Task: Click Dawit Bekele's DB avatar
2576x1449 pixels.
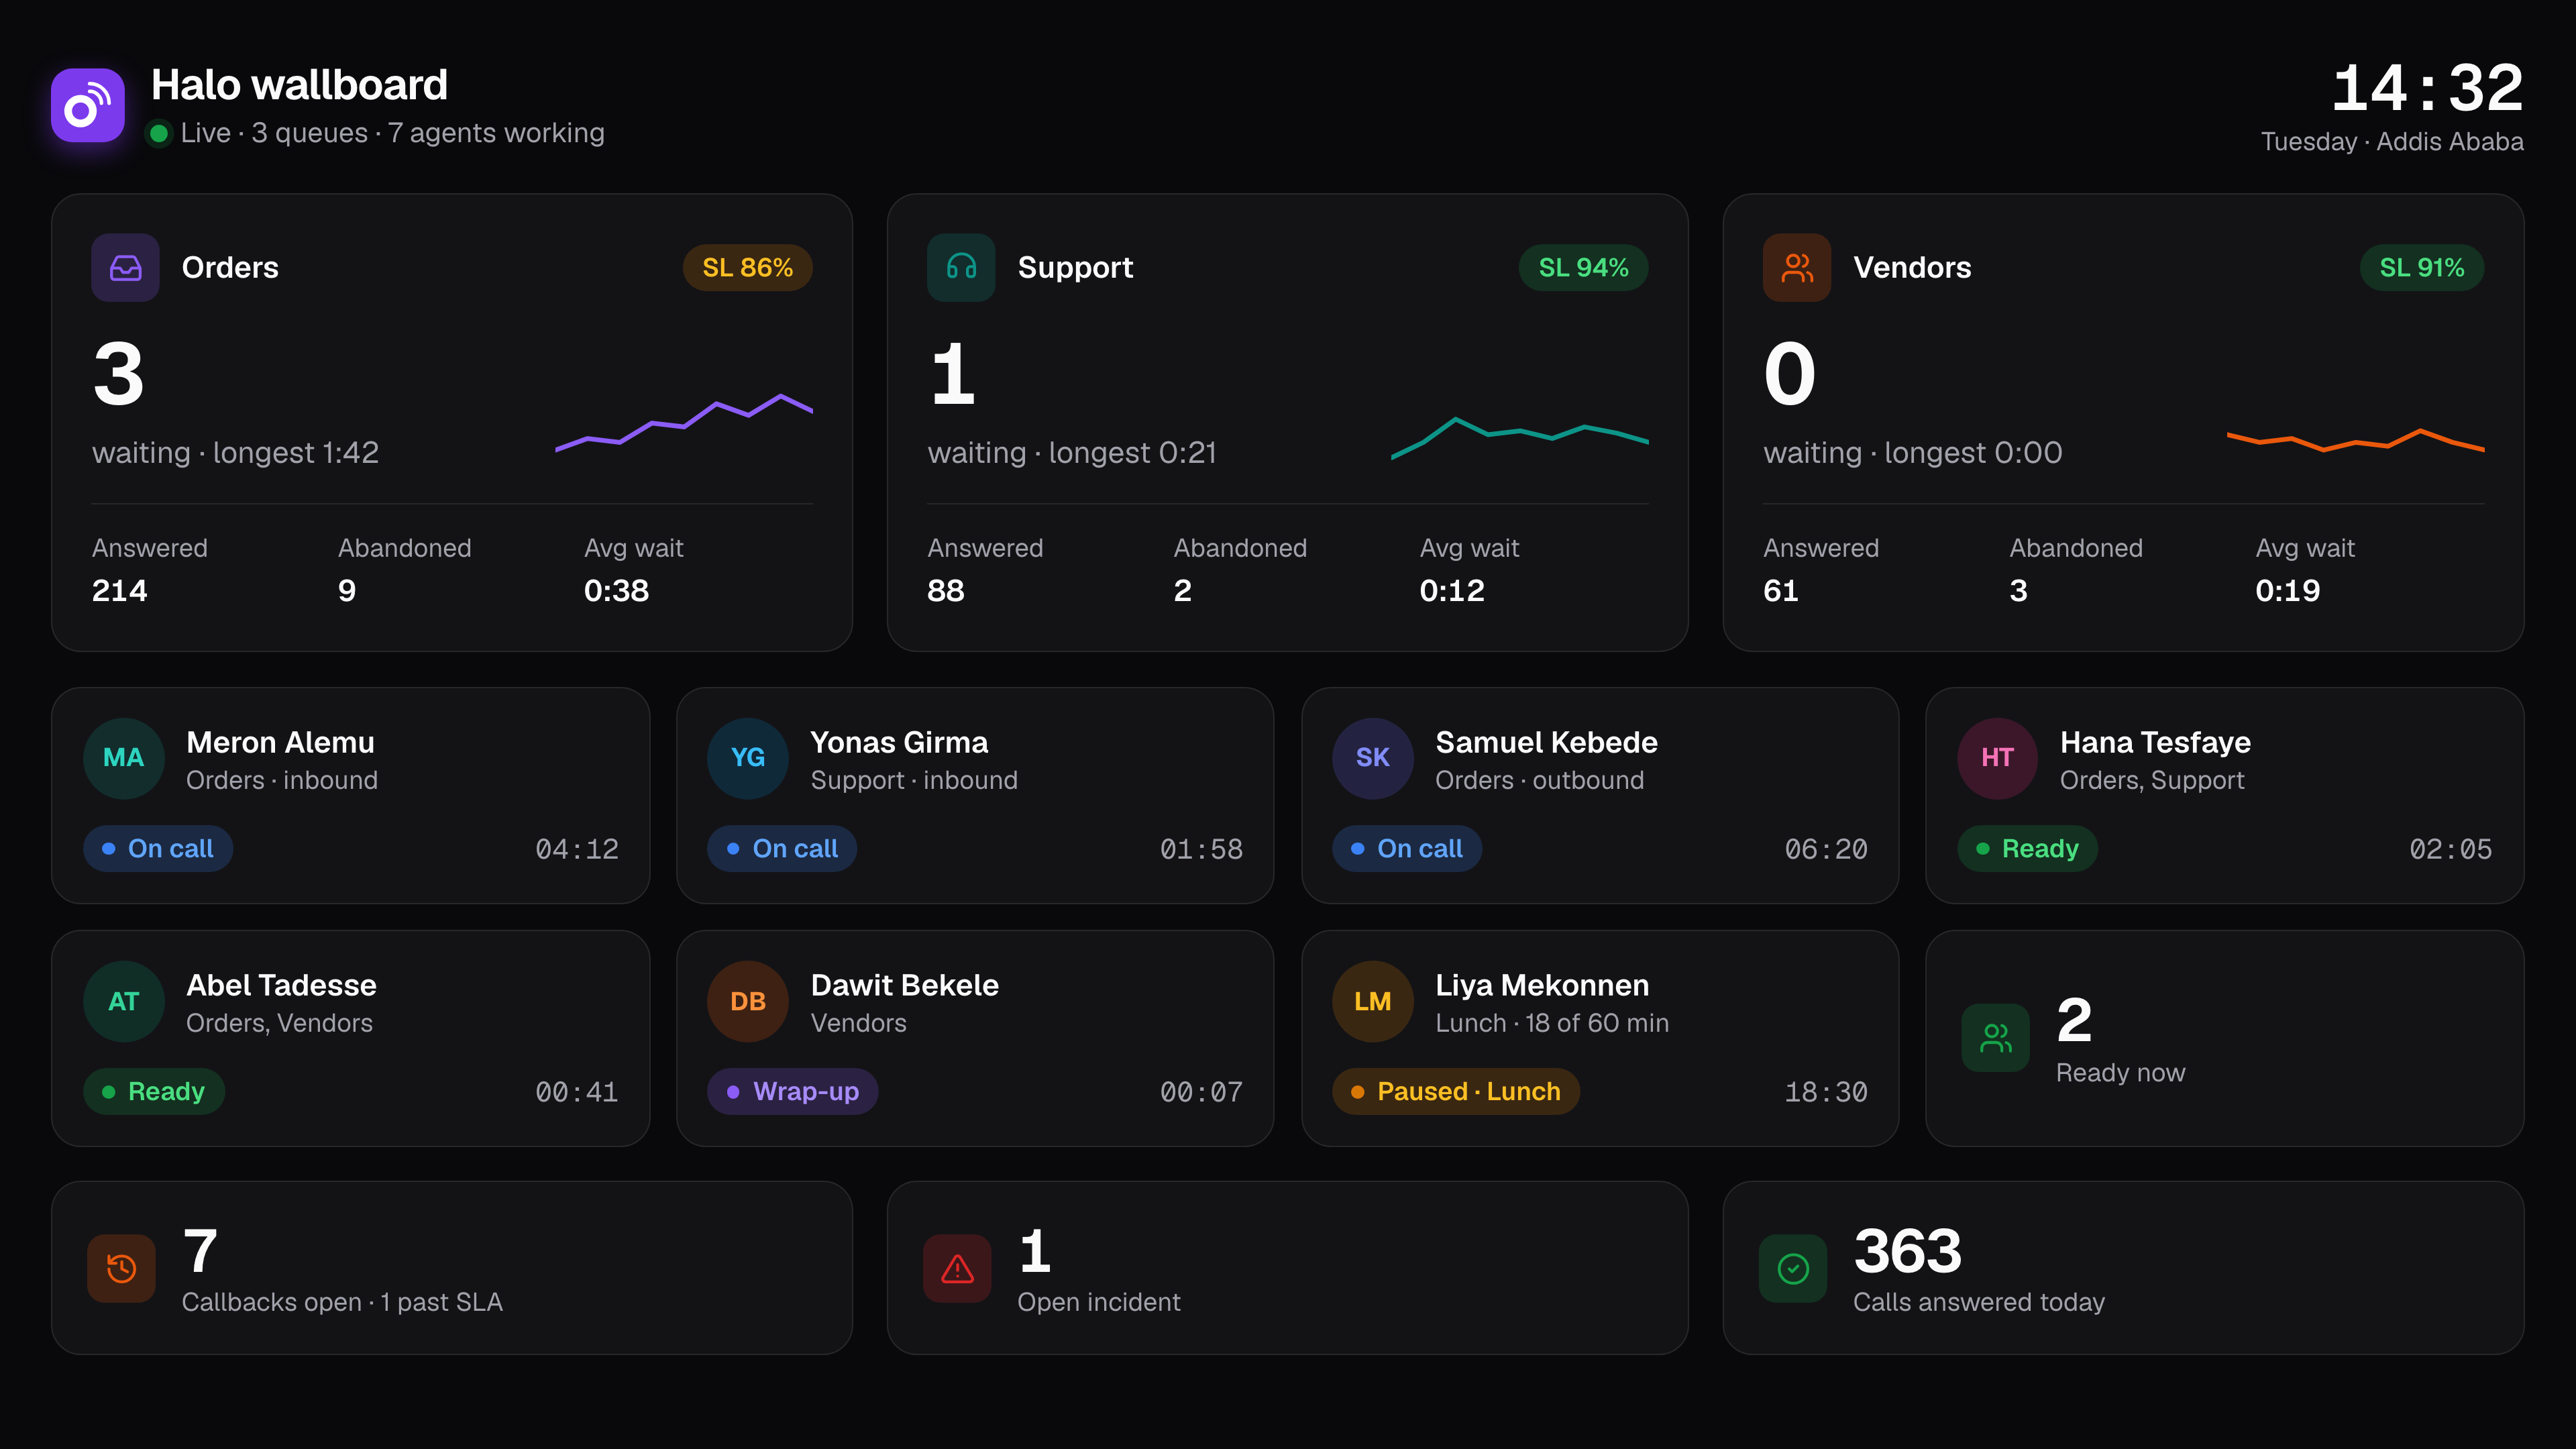Action: 748,1001
